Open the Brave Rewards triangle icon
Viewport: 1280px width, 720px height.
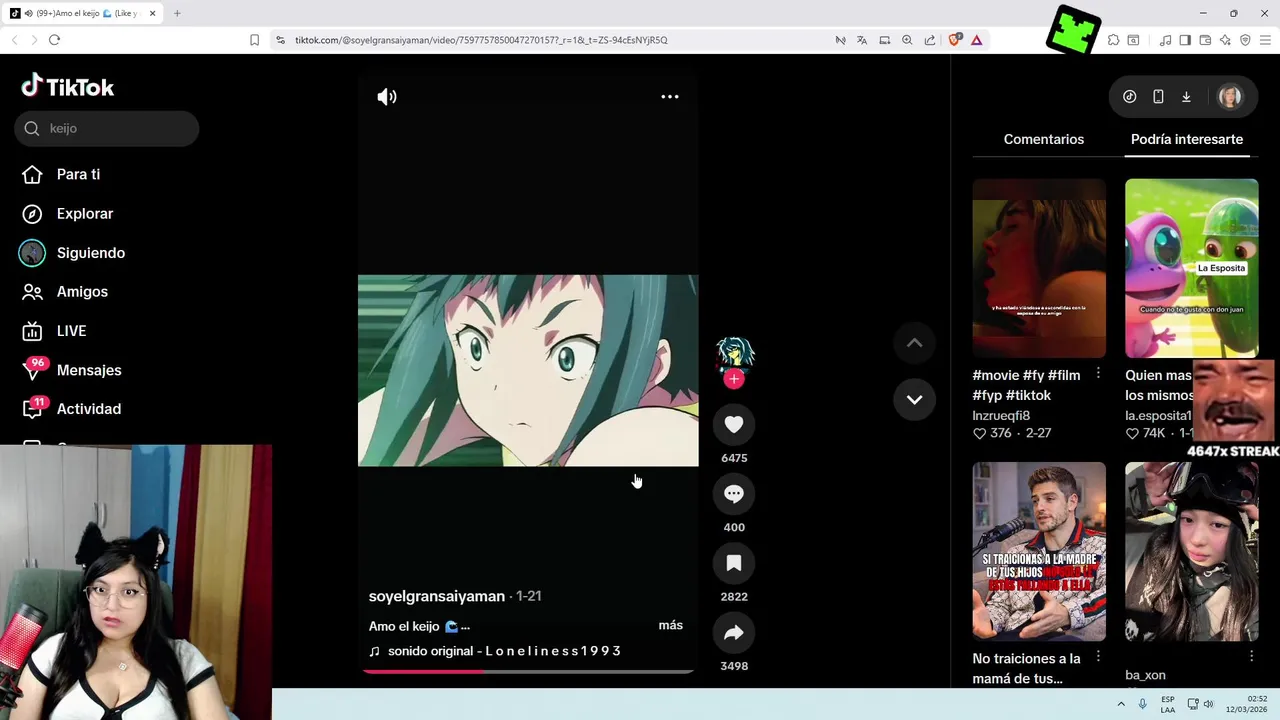(976, 40)
